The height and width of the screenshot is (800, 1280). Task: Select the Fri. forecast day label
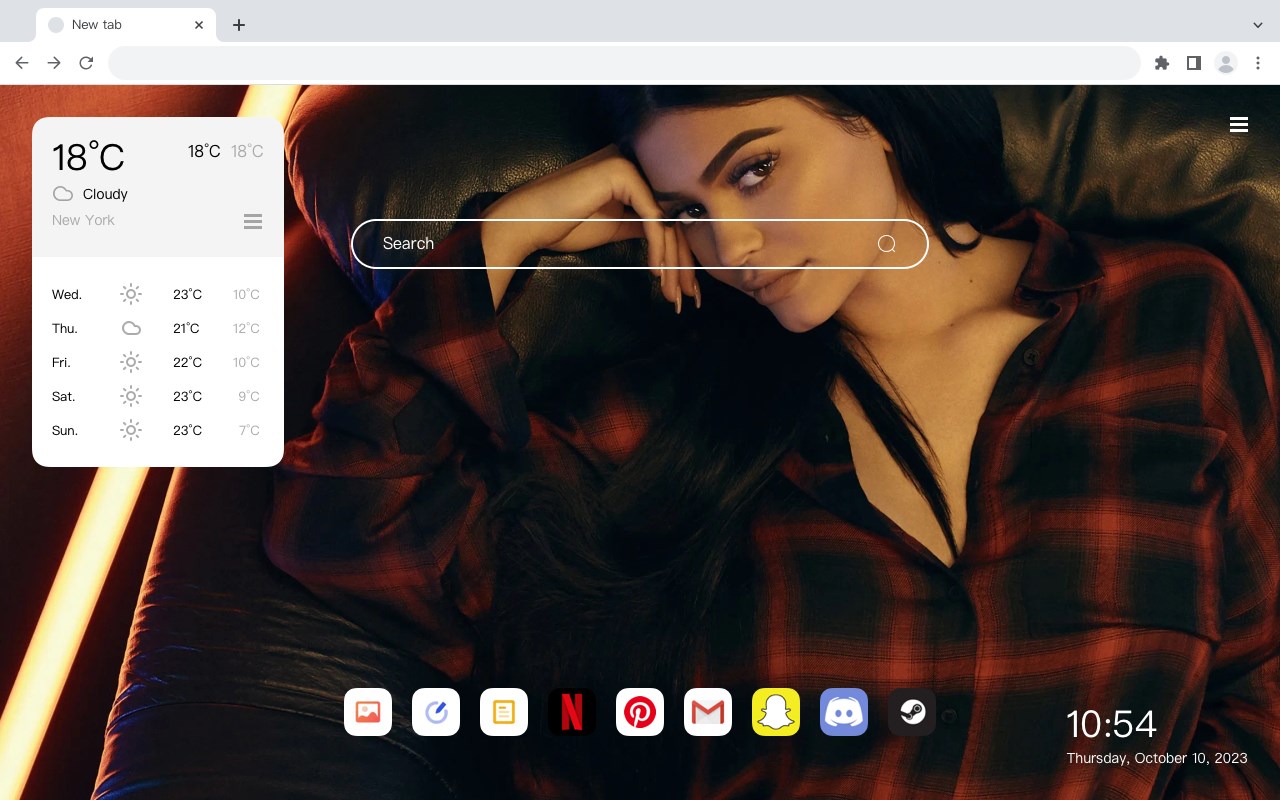[x=61, y=363]
